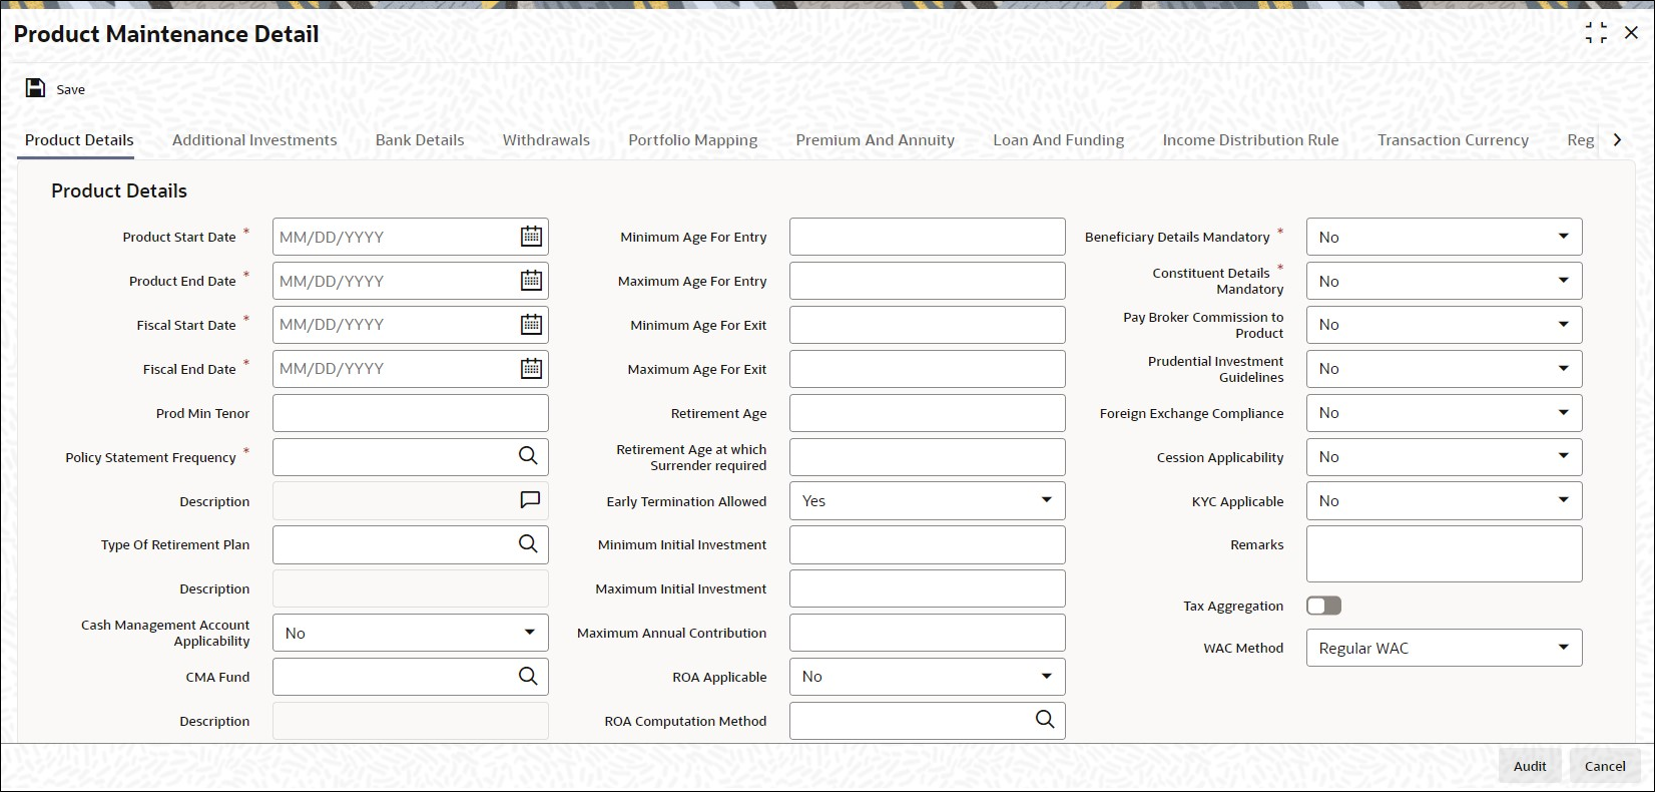Open calendar picker for Fiscal End Date
1655x792 pixels.
(x=531, y=368)
